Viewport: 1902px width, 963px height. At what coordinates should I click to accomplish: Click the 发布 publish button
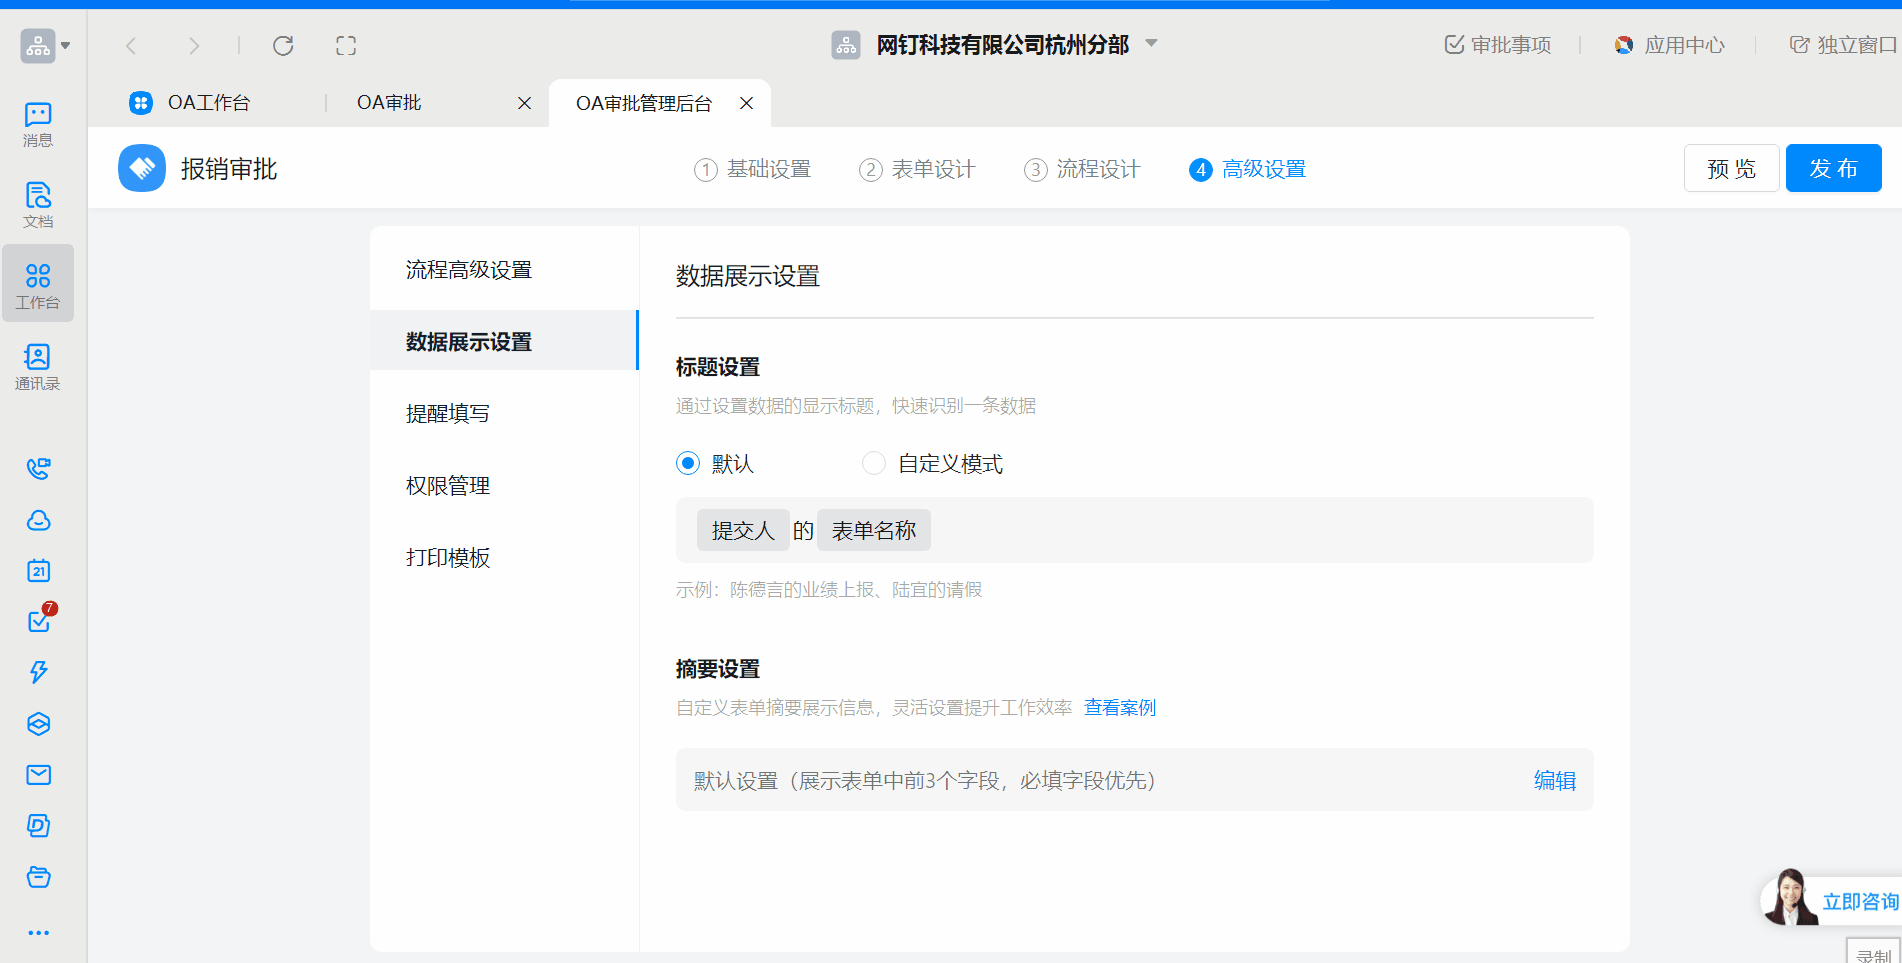point(1833,168)
